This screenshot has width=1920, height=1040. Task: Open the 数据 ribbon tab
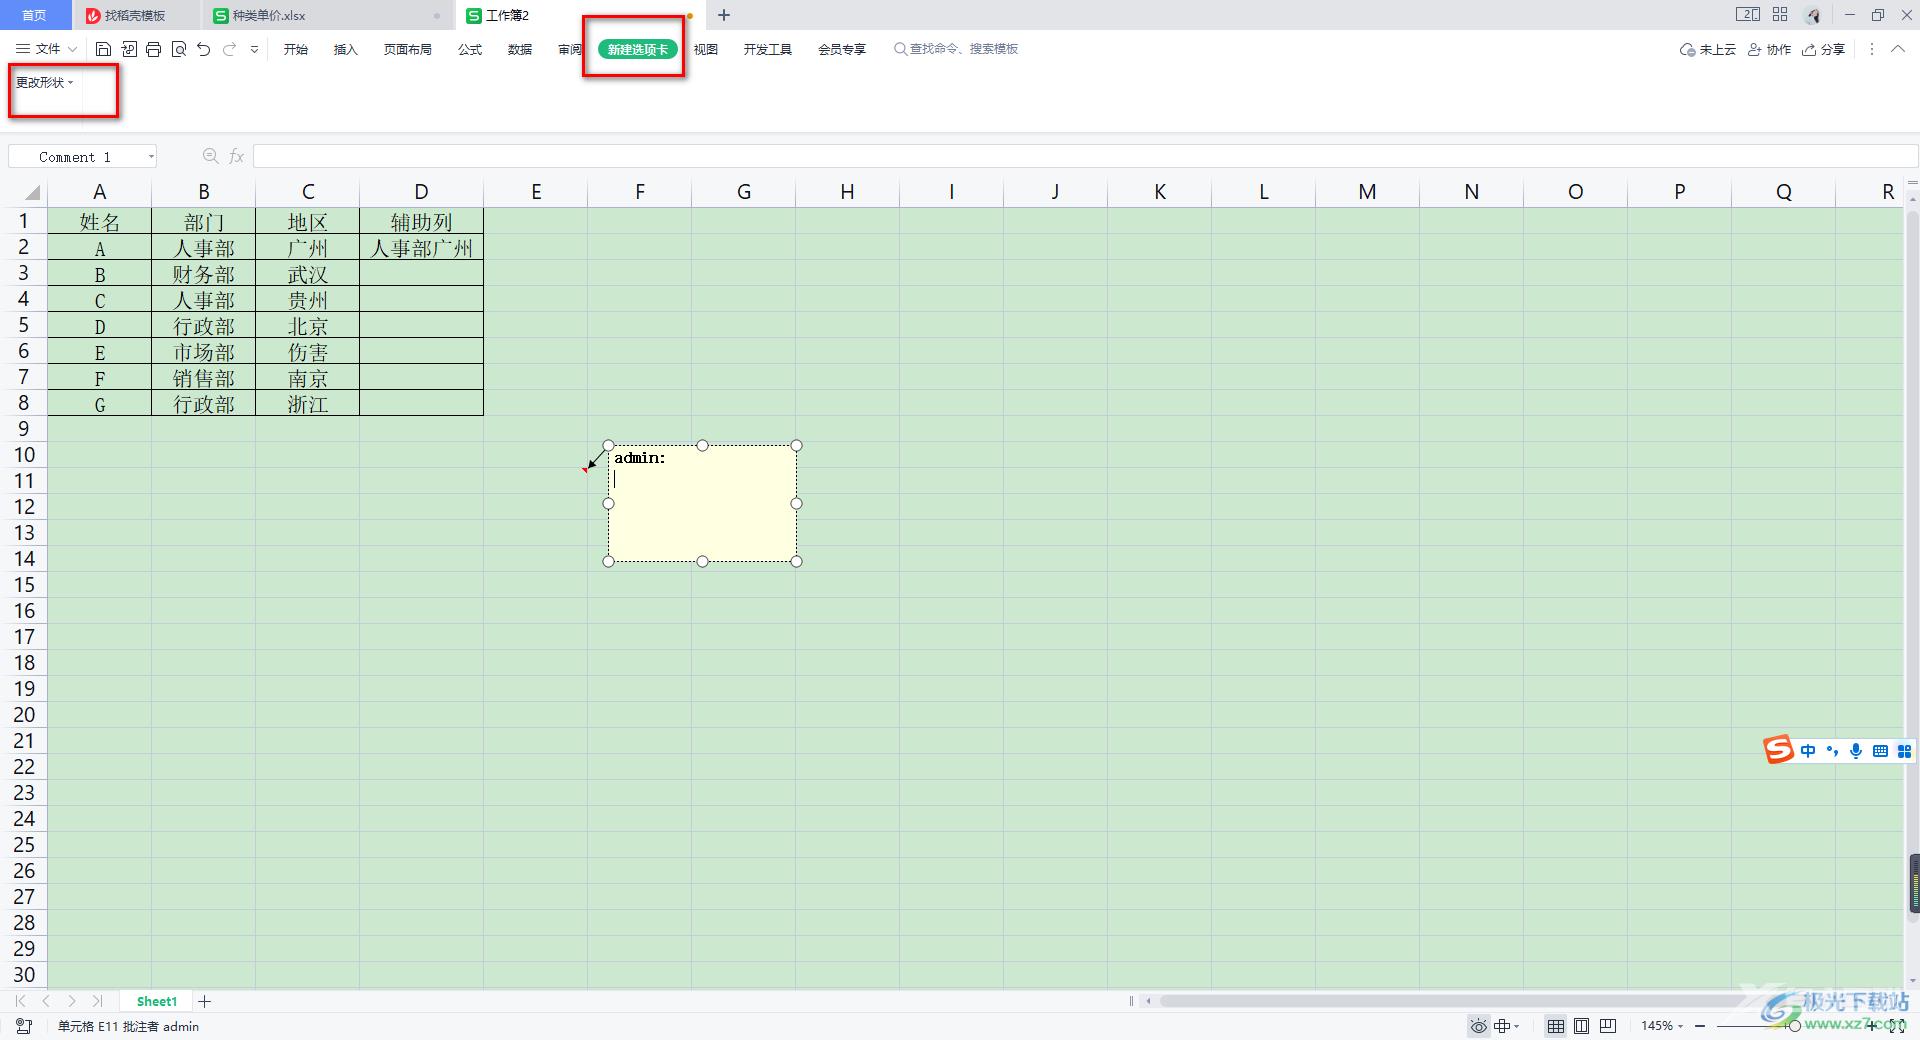(x=520, y=49)
